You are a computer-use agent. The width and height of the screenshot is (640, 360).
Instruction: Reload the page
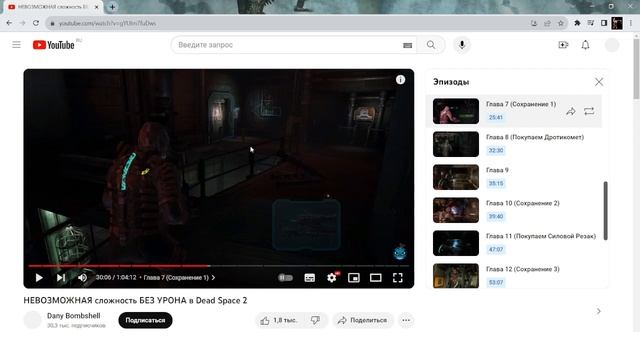[x=36, y=23]
